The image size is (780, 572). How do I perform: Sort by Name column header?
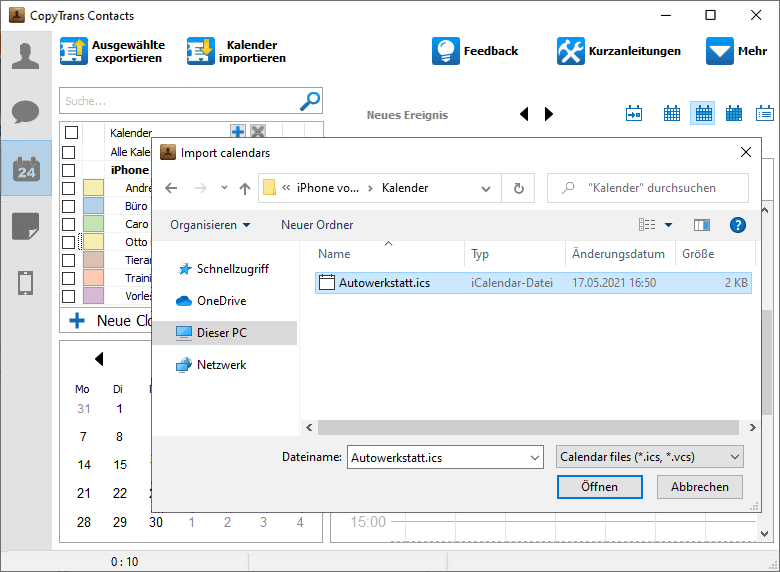pyautogui.click(x=389, y=254)
